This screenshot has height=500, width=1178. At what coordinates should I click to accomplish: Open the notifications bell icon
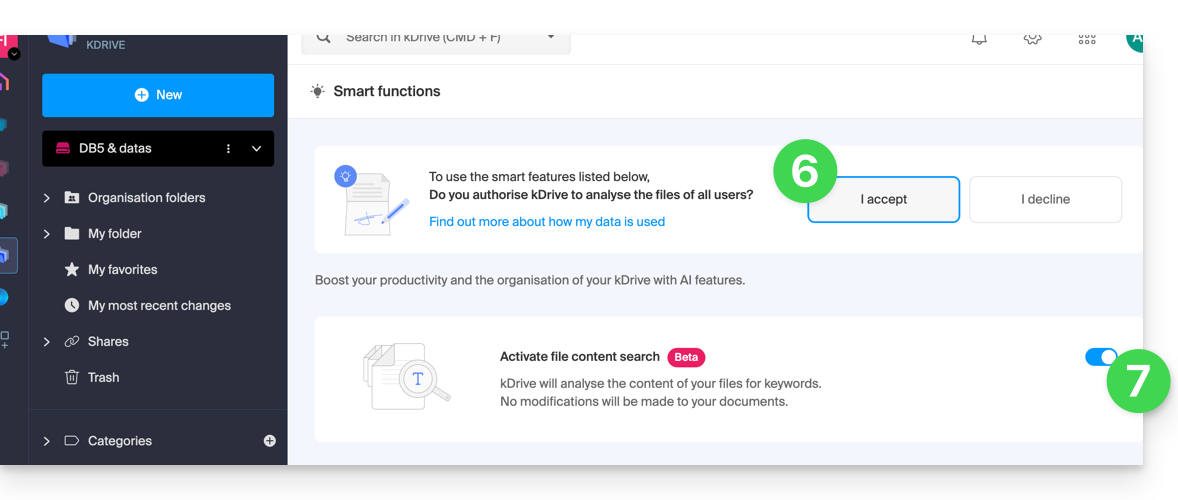tap(979, 39)
